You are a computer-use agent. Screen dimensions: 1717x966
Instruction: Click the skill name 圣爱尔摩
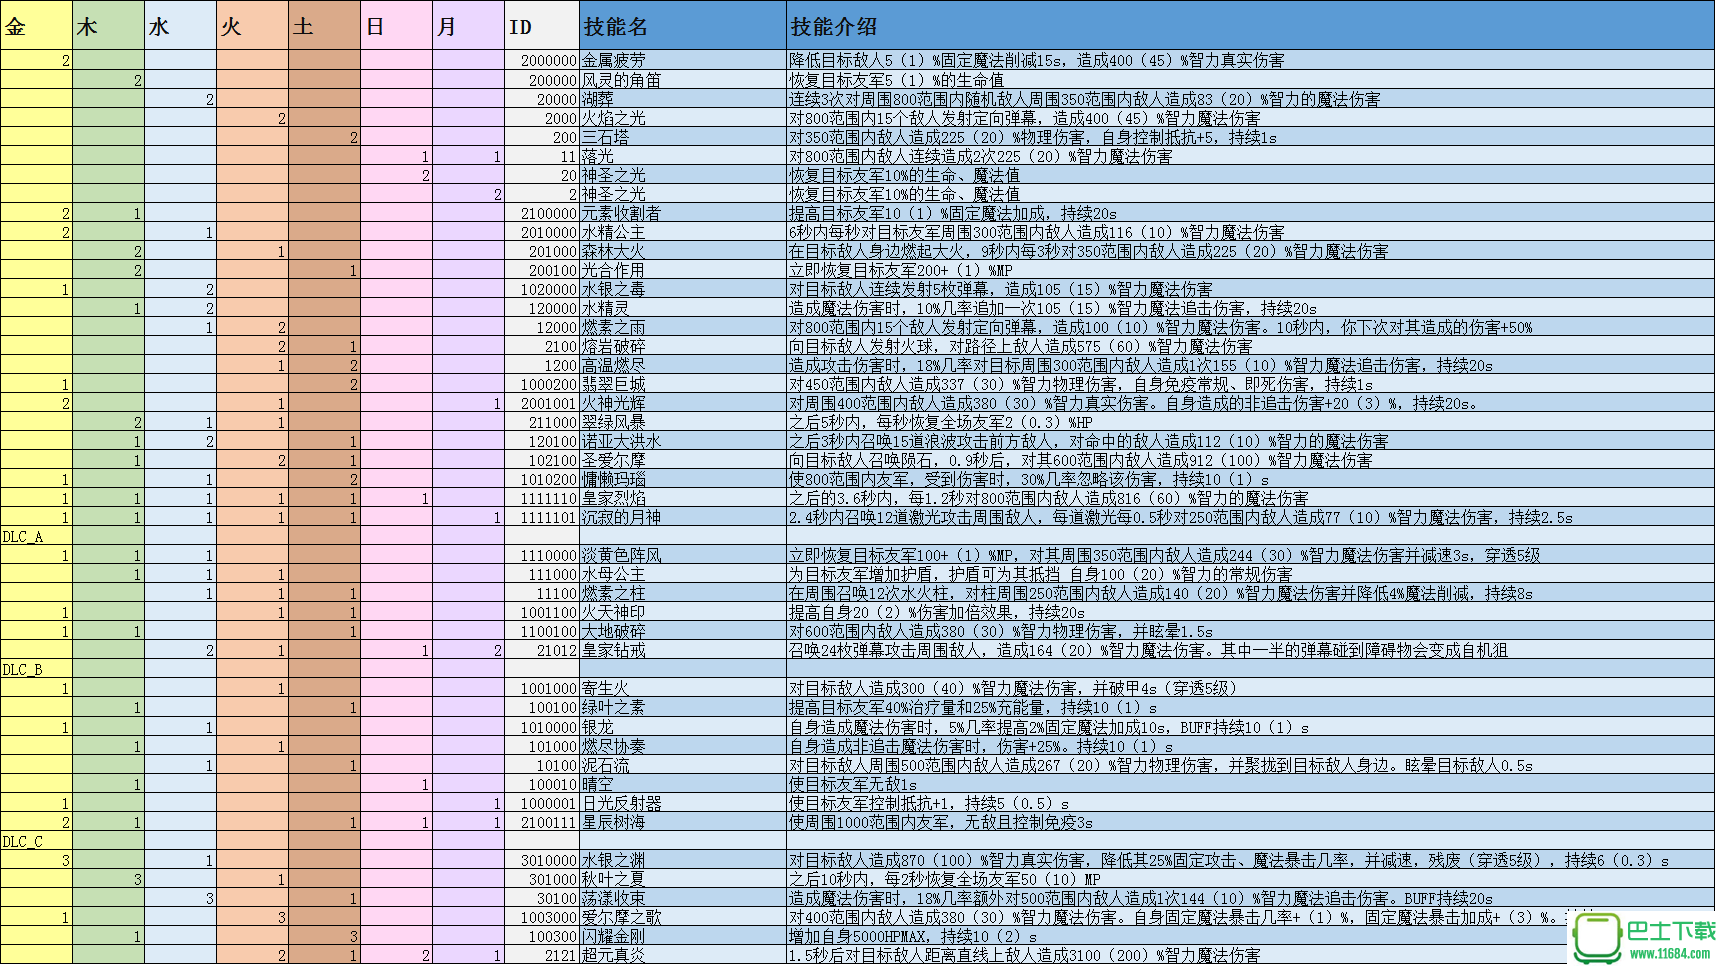[x=683, y=460]
